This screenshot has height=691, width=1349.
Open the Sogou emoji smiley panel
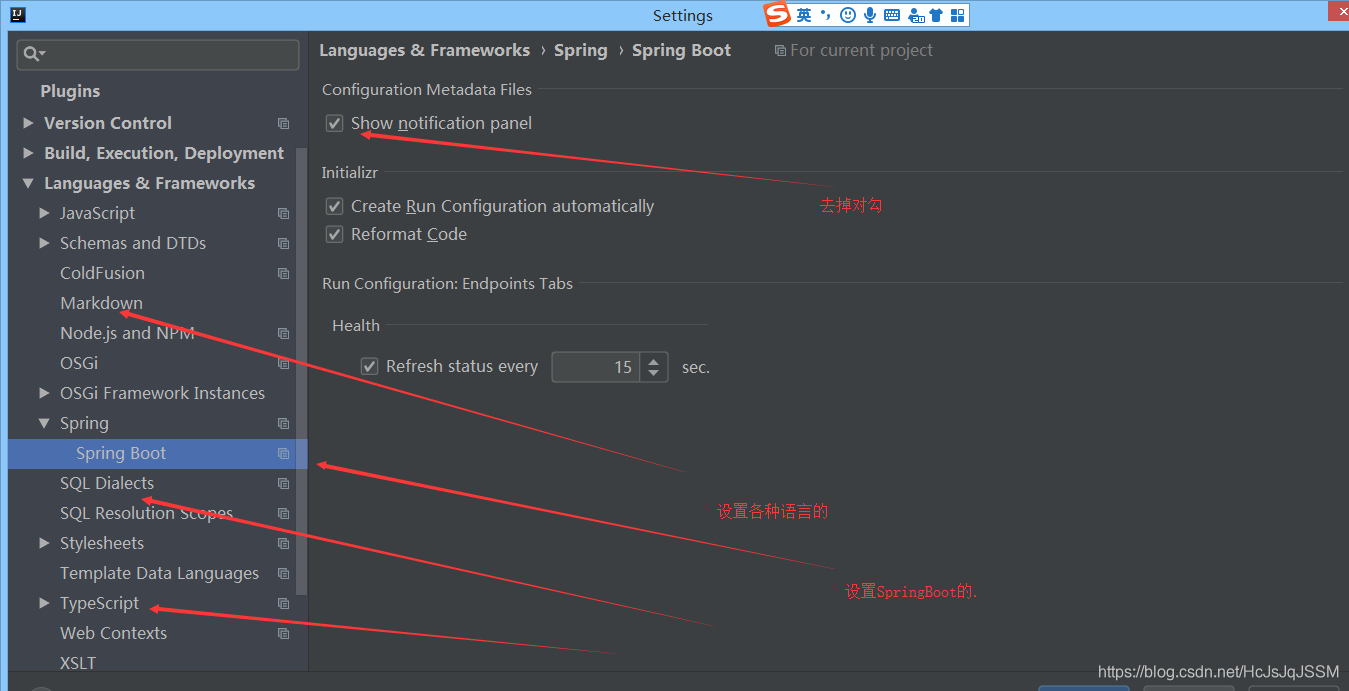pos(848,15)
